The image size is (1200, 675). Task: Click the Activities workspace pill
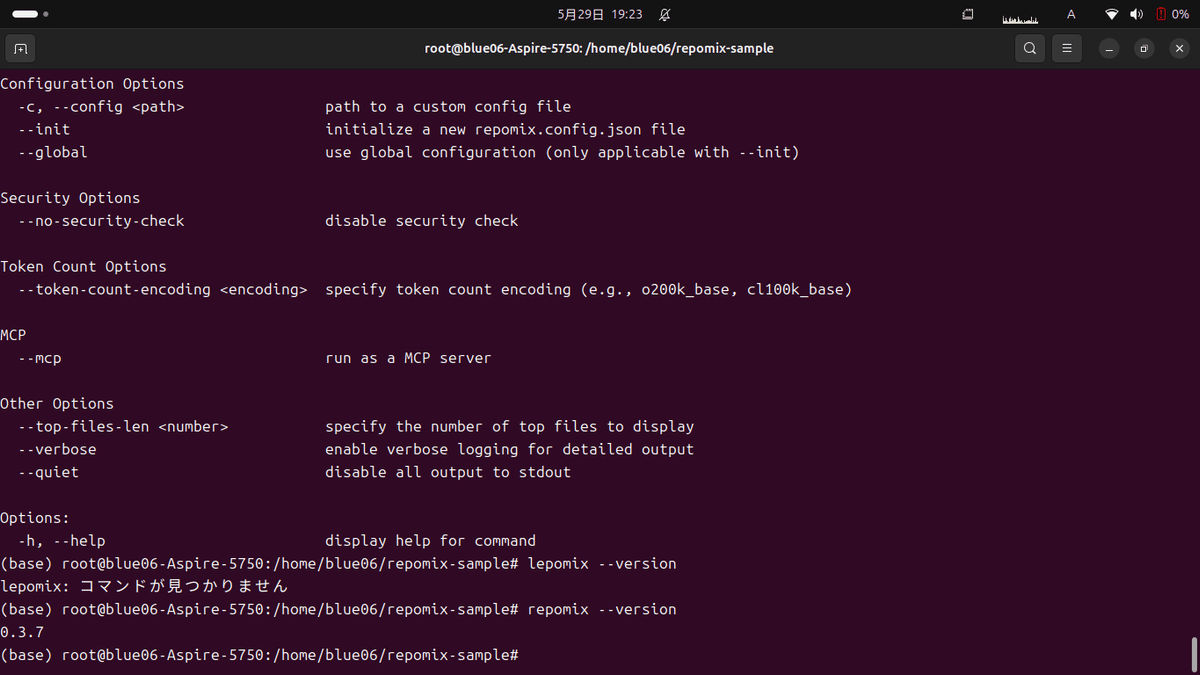coord(26,15)
